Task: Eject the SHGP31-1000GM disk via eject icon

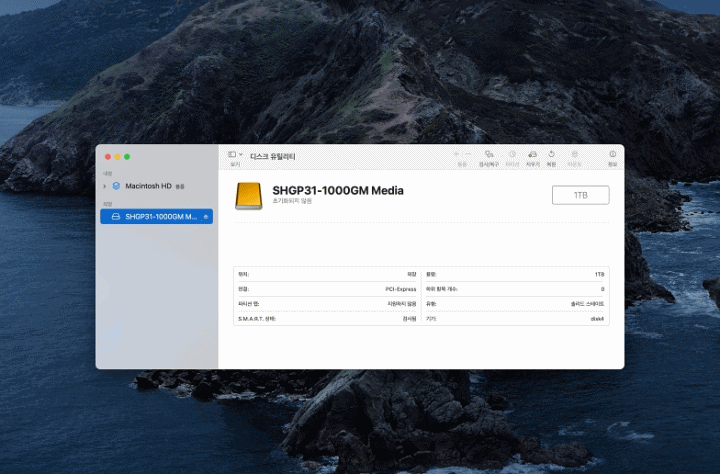Action: [206, 217]
